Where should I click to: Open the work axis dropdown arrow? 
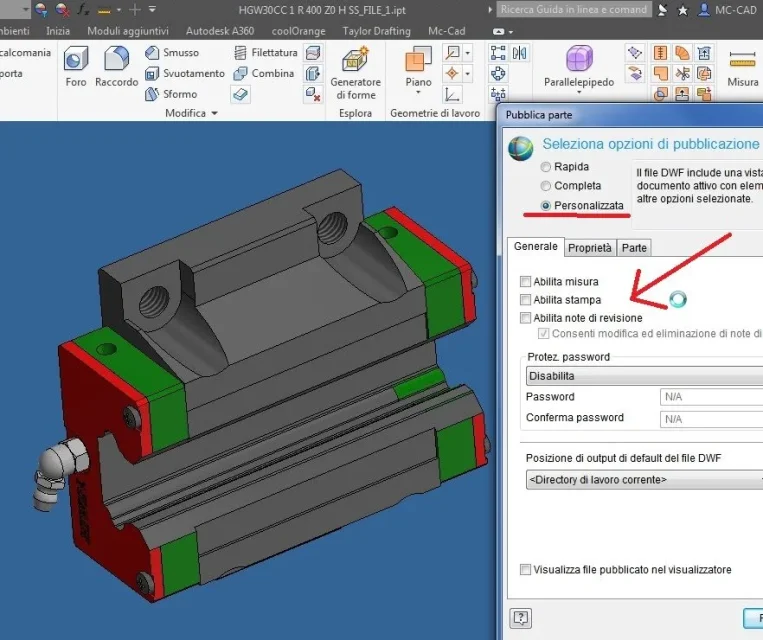tap(468, 53)
